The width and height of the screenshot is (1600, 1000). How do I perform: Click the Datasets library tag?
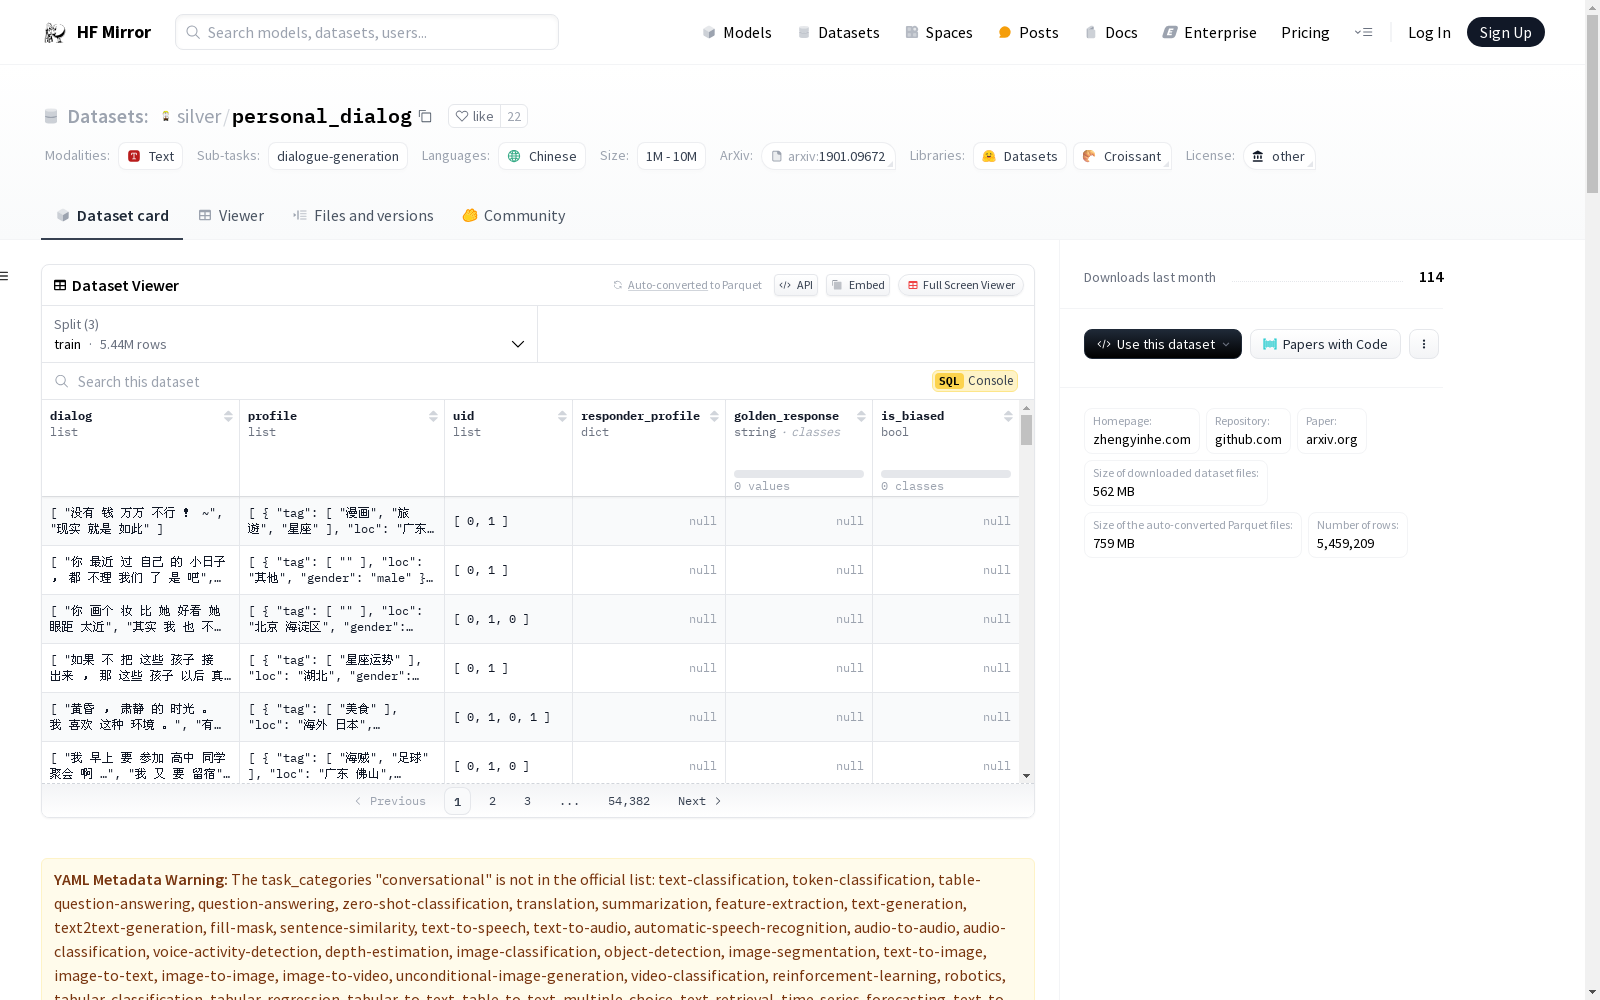1020,156
